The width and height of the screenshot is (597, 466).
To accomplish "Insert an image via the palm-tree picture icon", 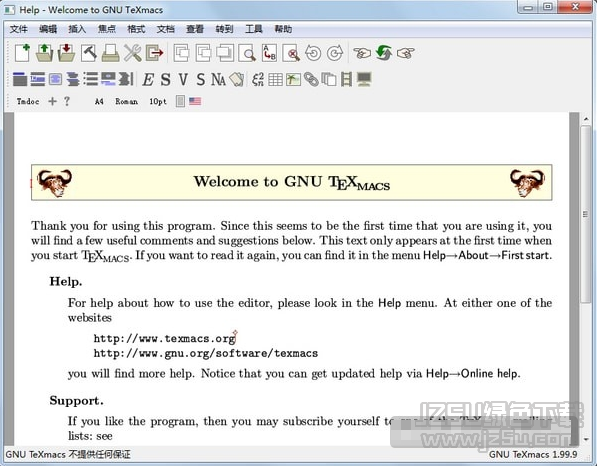I will click(x=293, y=80).
